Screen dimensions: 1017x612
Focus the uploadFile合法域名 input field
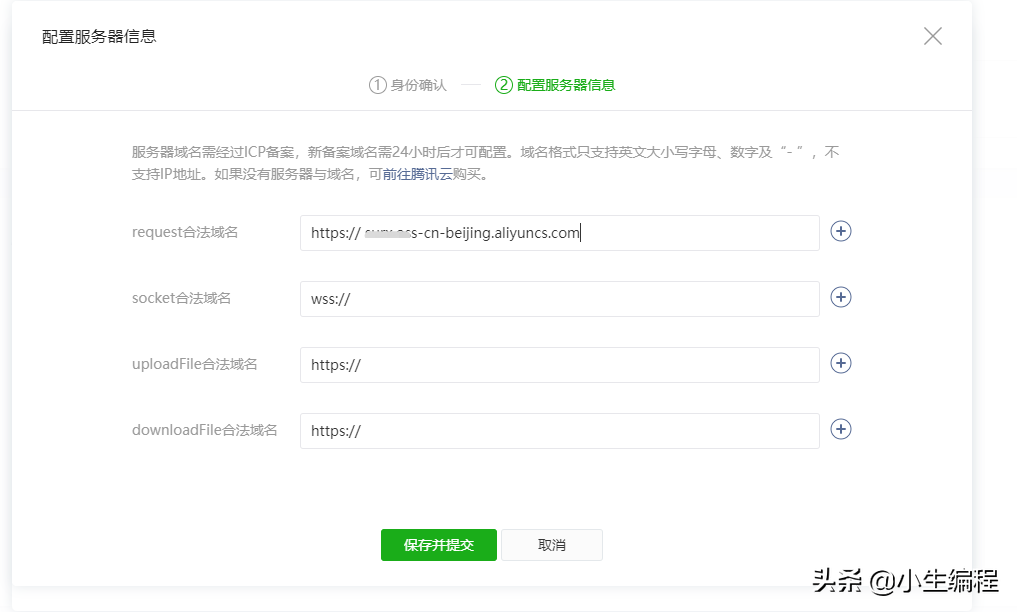coord(560,364)
